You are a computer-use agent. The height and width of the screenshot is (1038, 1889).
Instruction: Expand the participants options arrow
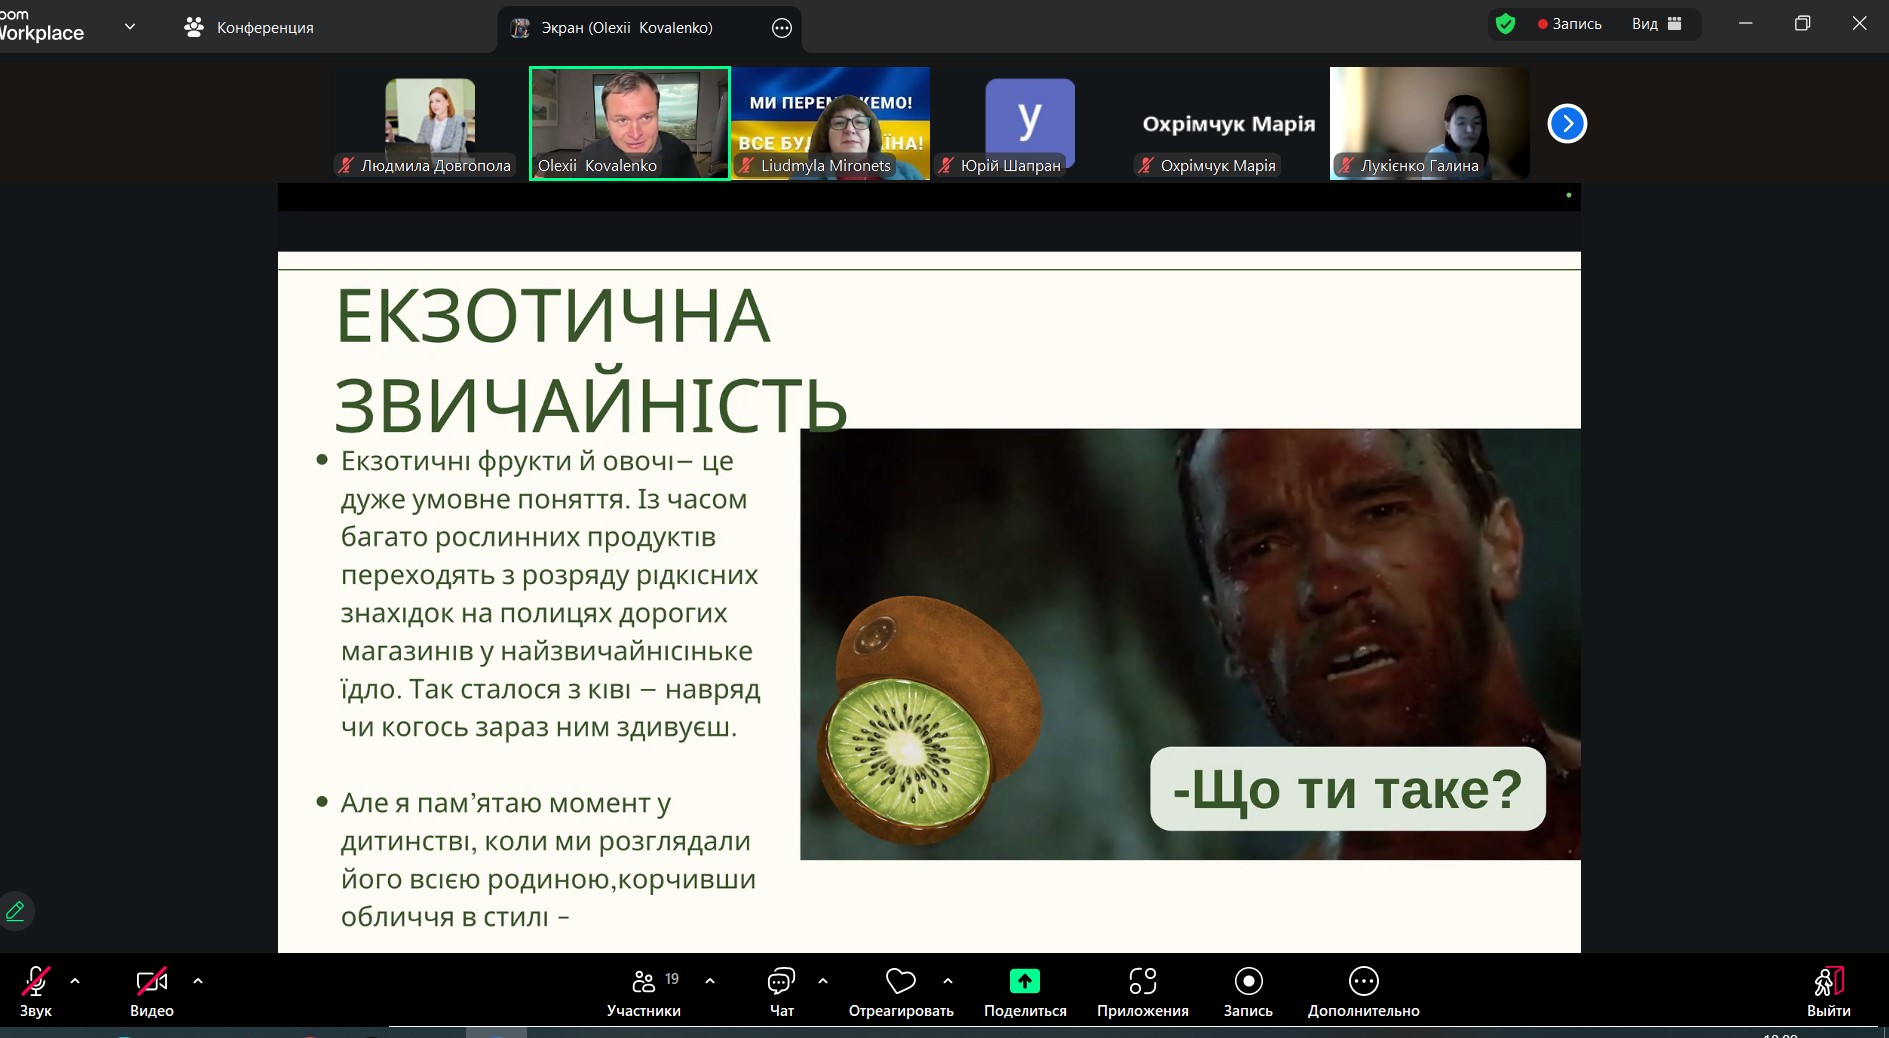pos(710,981)
